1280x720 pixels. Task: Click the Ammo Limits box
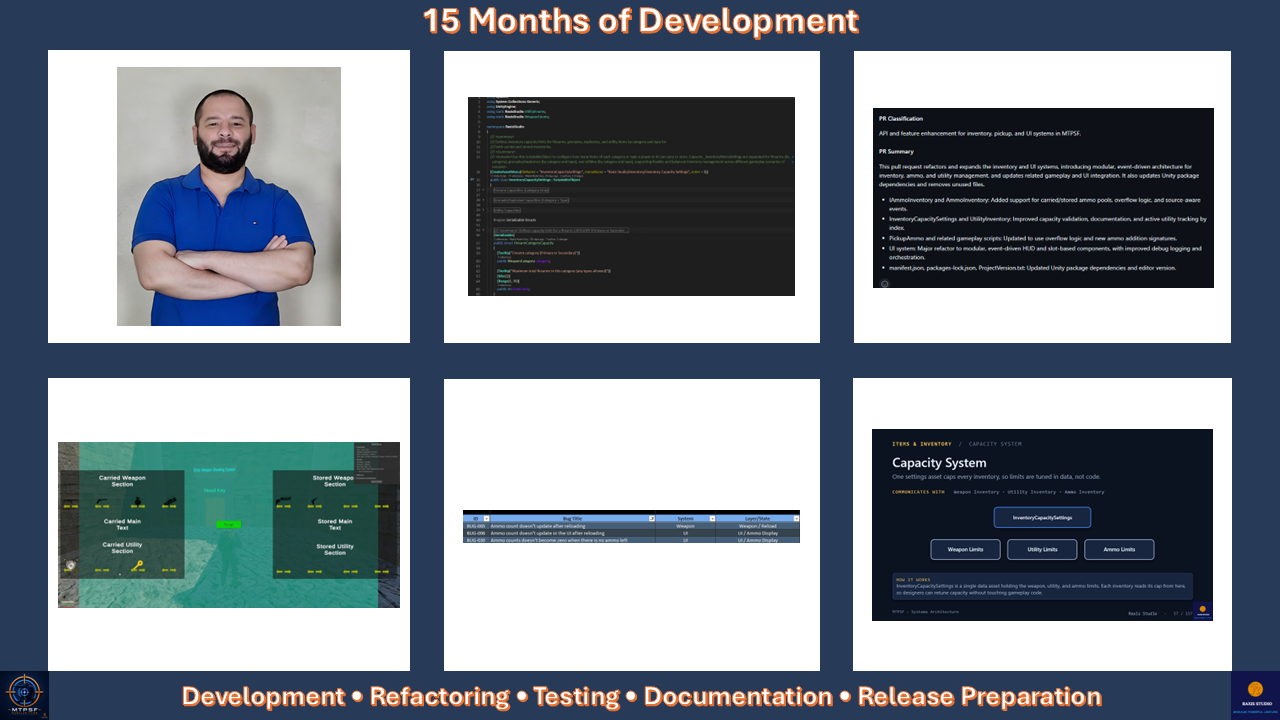[1119, 549]
